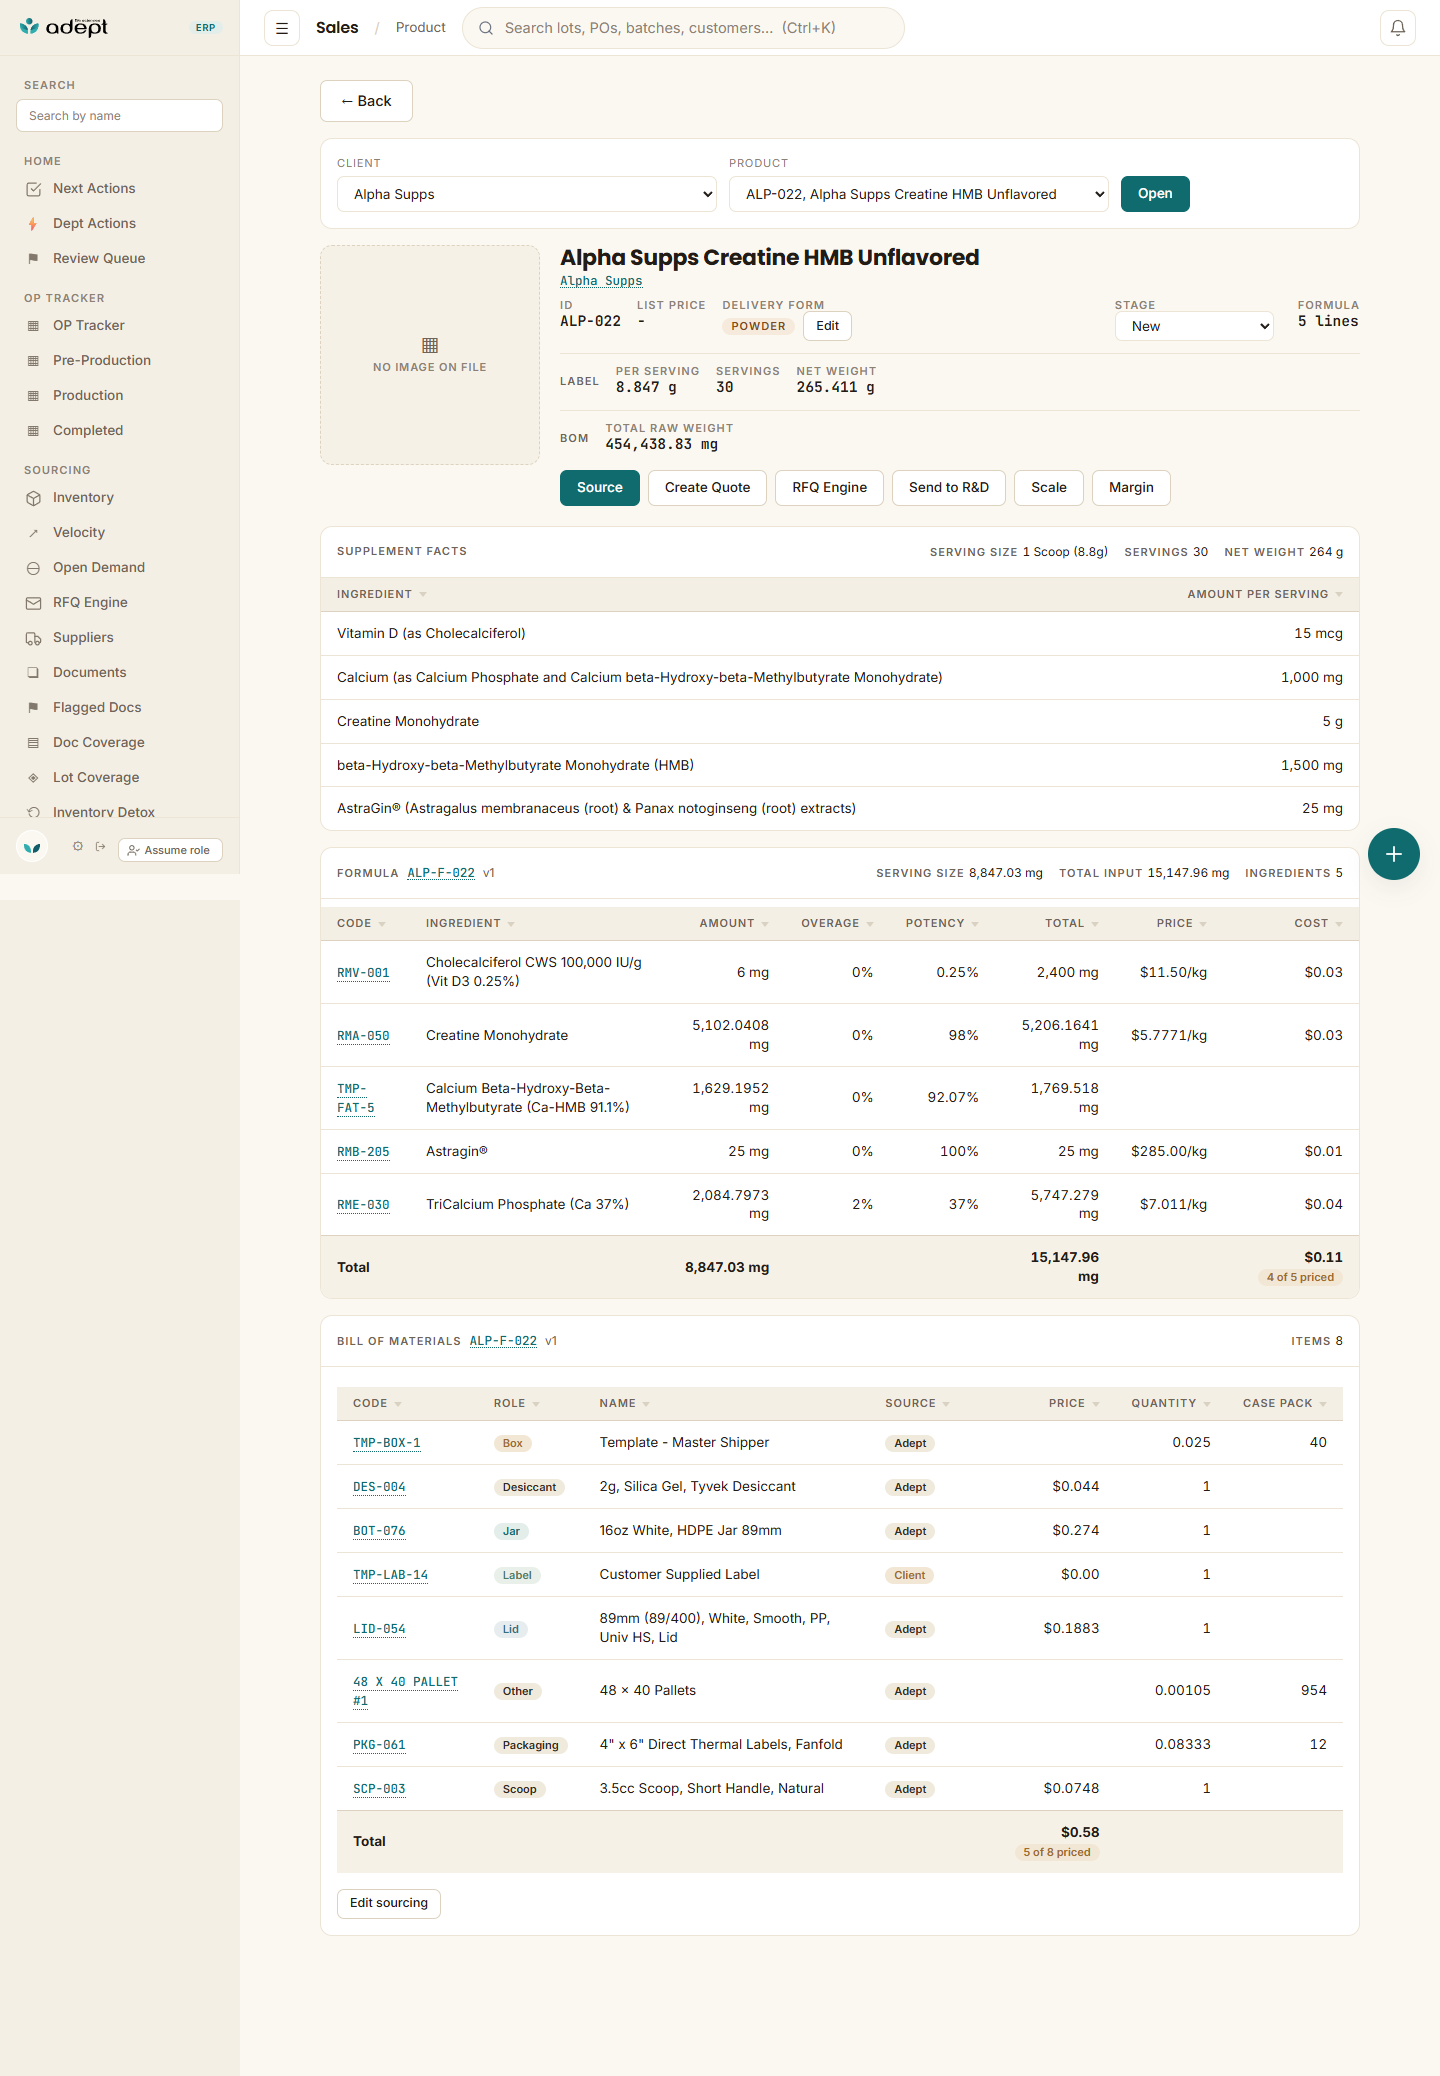The width and height of the screenshot is (1440, 2076).
Task: Click the global search field in top bar
Action: pyautogui.click(x=683, y=28)
